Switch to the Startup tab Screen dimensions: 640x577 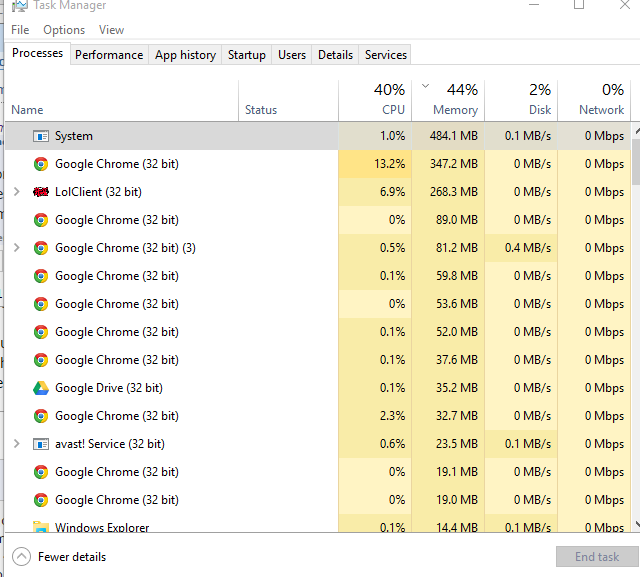(247, 55)
